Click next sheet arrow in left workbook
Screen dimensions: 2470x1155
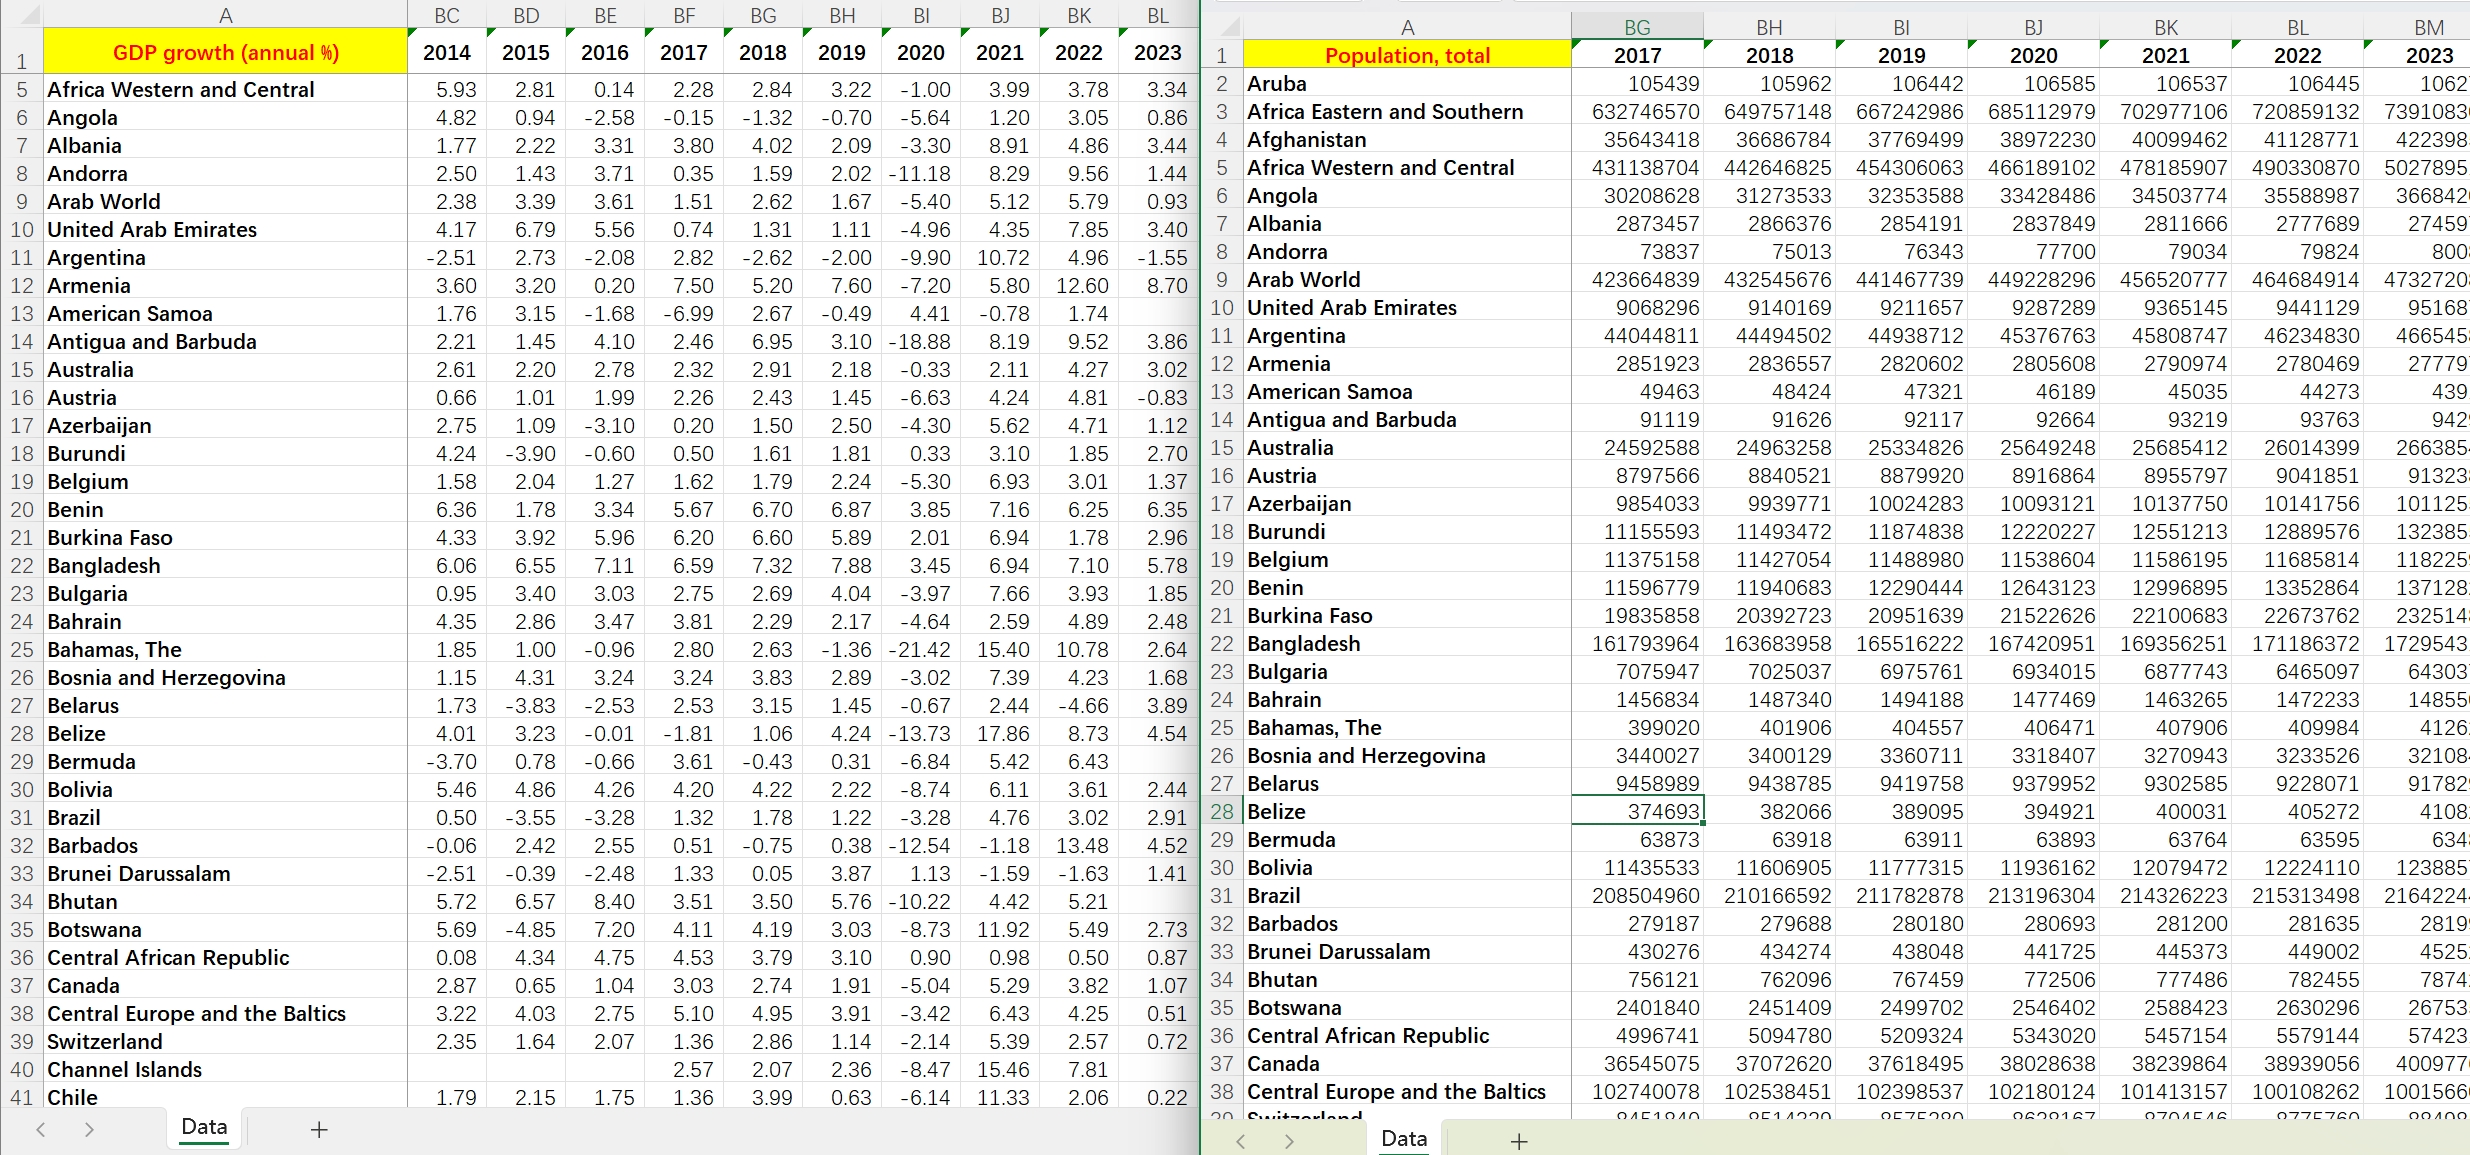[x=89, y=1130]
